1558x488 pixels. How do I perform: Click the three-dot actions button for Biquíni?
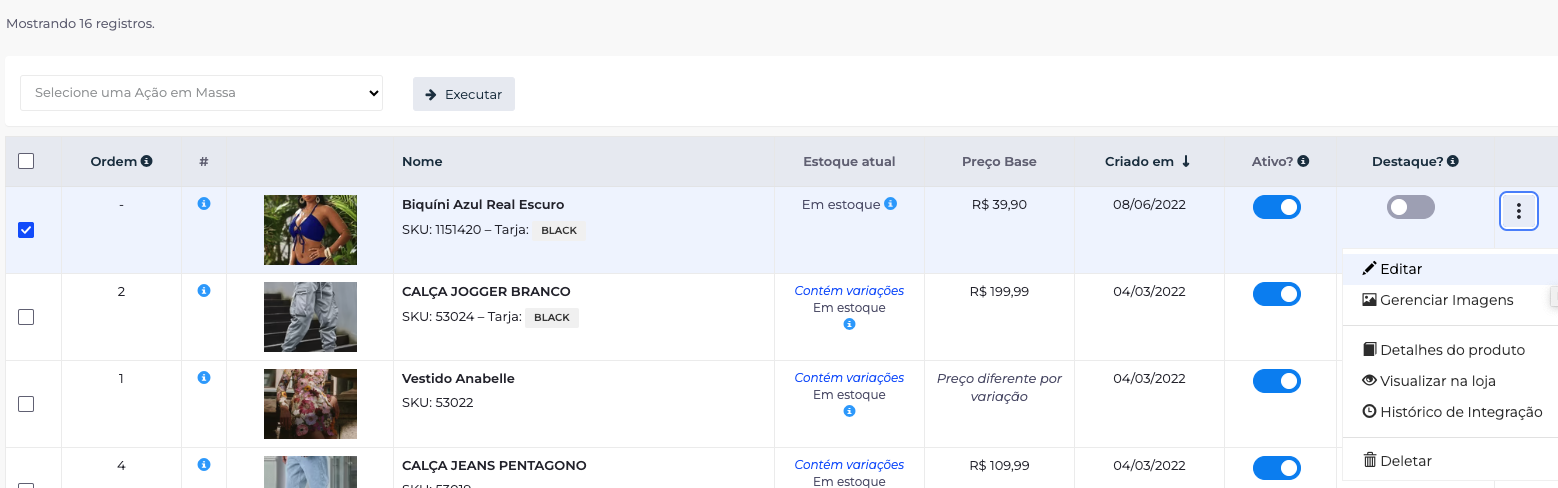click(1518, 211)
